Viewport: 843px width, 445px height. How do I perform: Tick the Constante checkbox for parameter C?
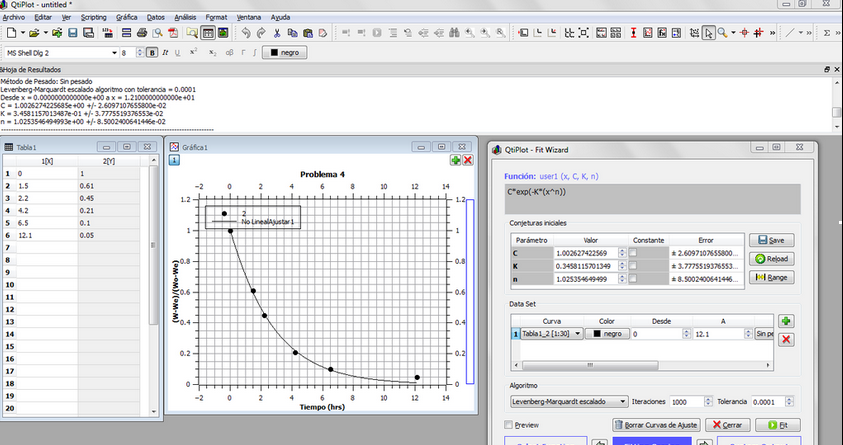[x=633, y=253]
